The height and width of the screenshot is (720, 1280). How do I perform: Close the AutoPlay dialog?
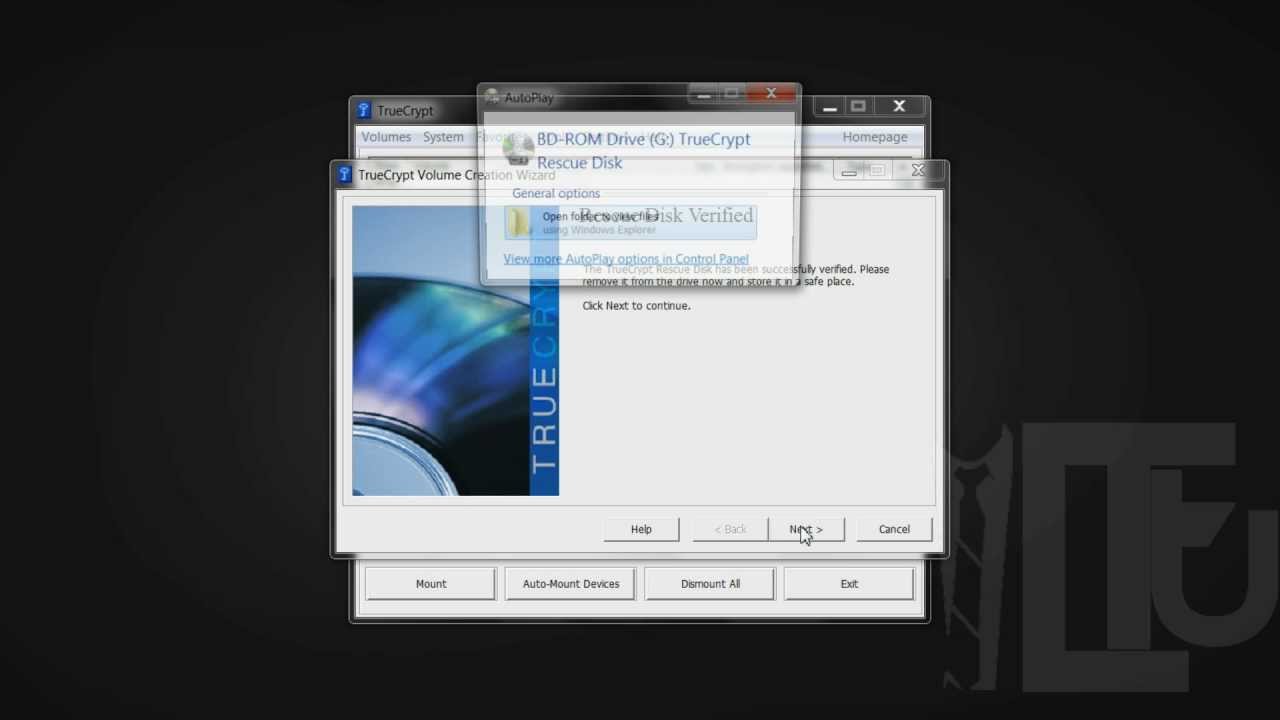coord(771,94)
